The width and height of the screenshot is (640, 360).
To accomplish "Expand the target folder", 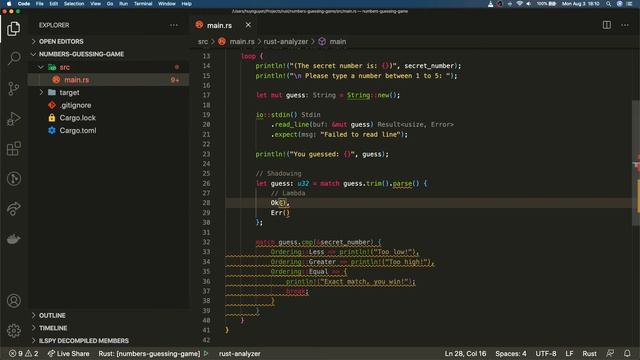I will coord(69,93).
